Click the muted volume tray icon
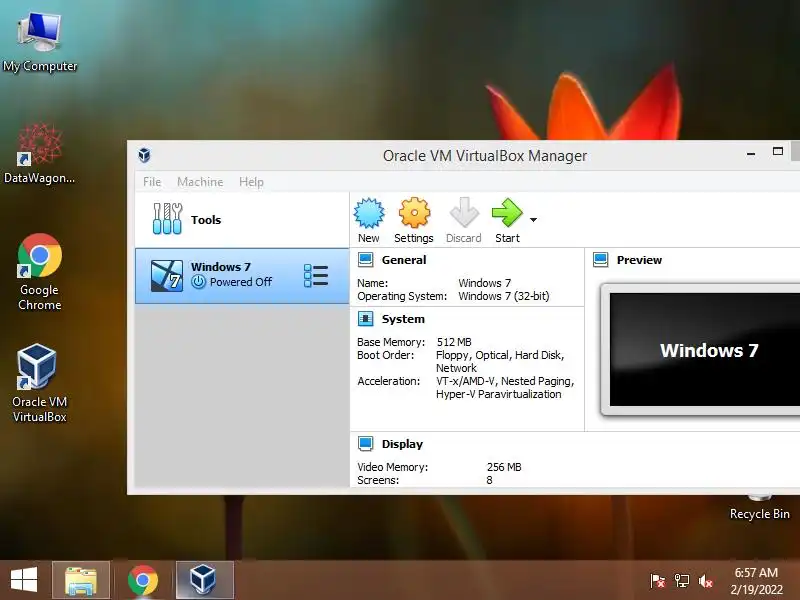Image resolution: width=800 pixels, height=600 pixels. tap(706, 581)
